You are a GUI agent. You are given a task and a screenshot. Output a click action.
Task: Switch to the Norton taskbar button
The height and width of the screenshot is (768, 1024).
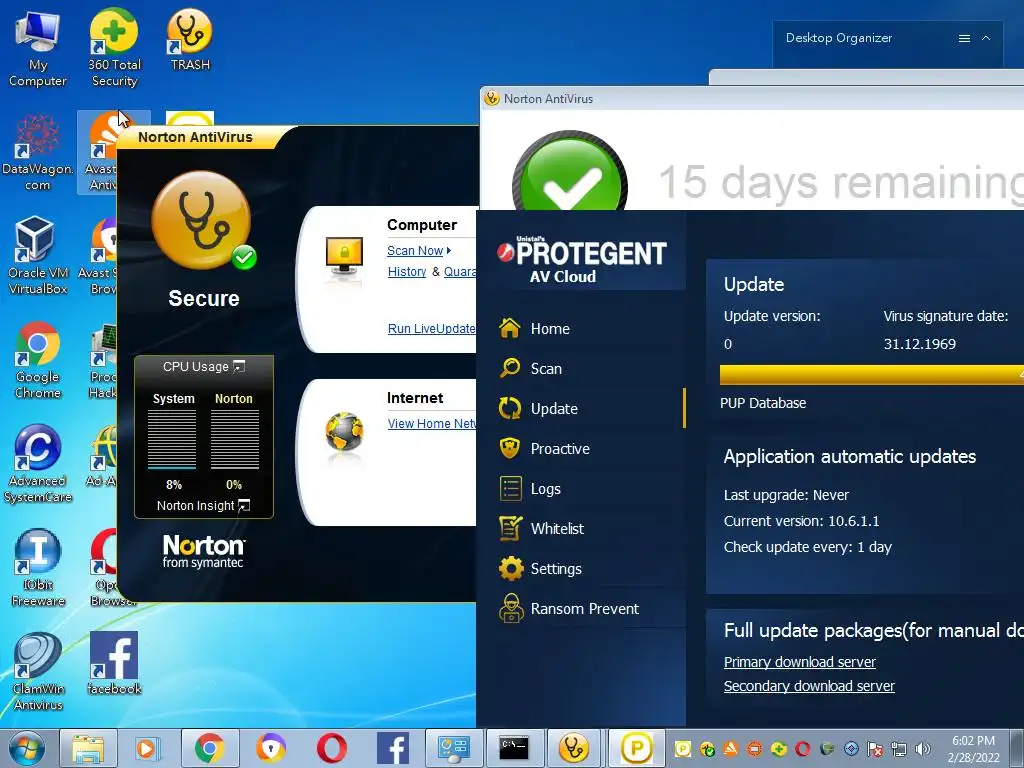pos(574,748)
